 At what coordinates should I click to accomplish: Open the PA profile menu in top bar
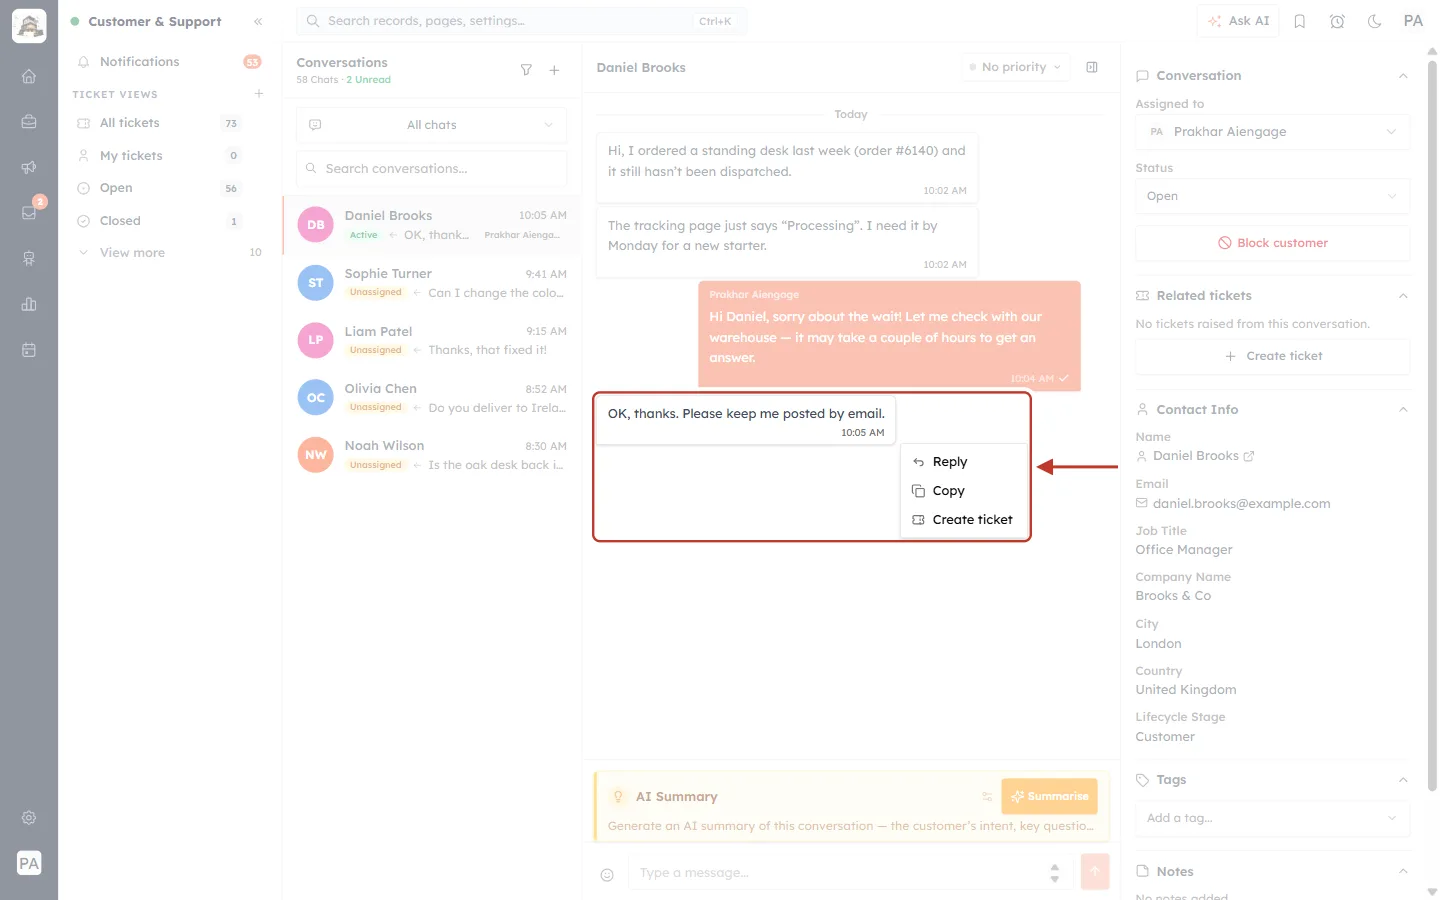click(x=1413, y=21)
